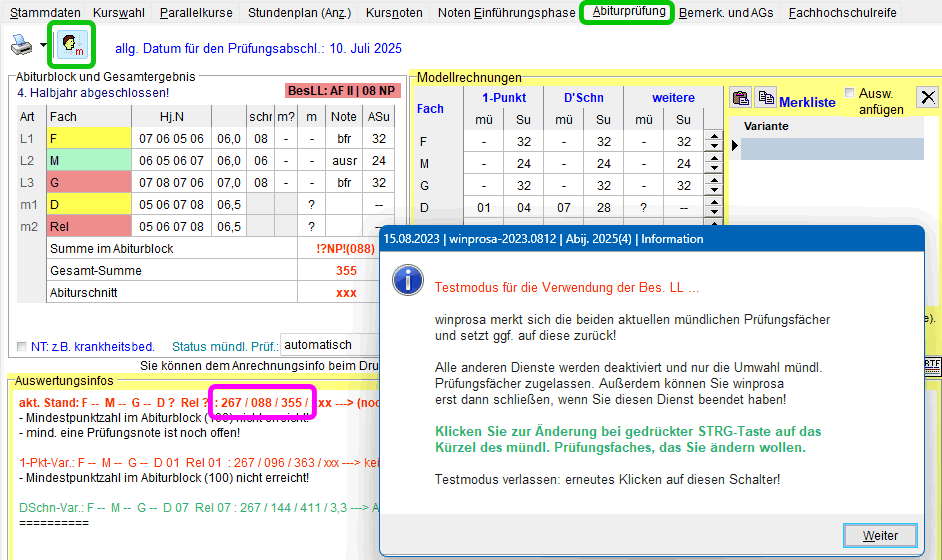Viewport: 942px width, 560px height.
Task: Open the Status mündl. Prüf. dropdown
Action: pyautogui.click(x=330, y=344)
